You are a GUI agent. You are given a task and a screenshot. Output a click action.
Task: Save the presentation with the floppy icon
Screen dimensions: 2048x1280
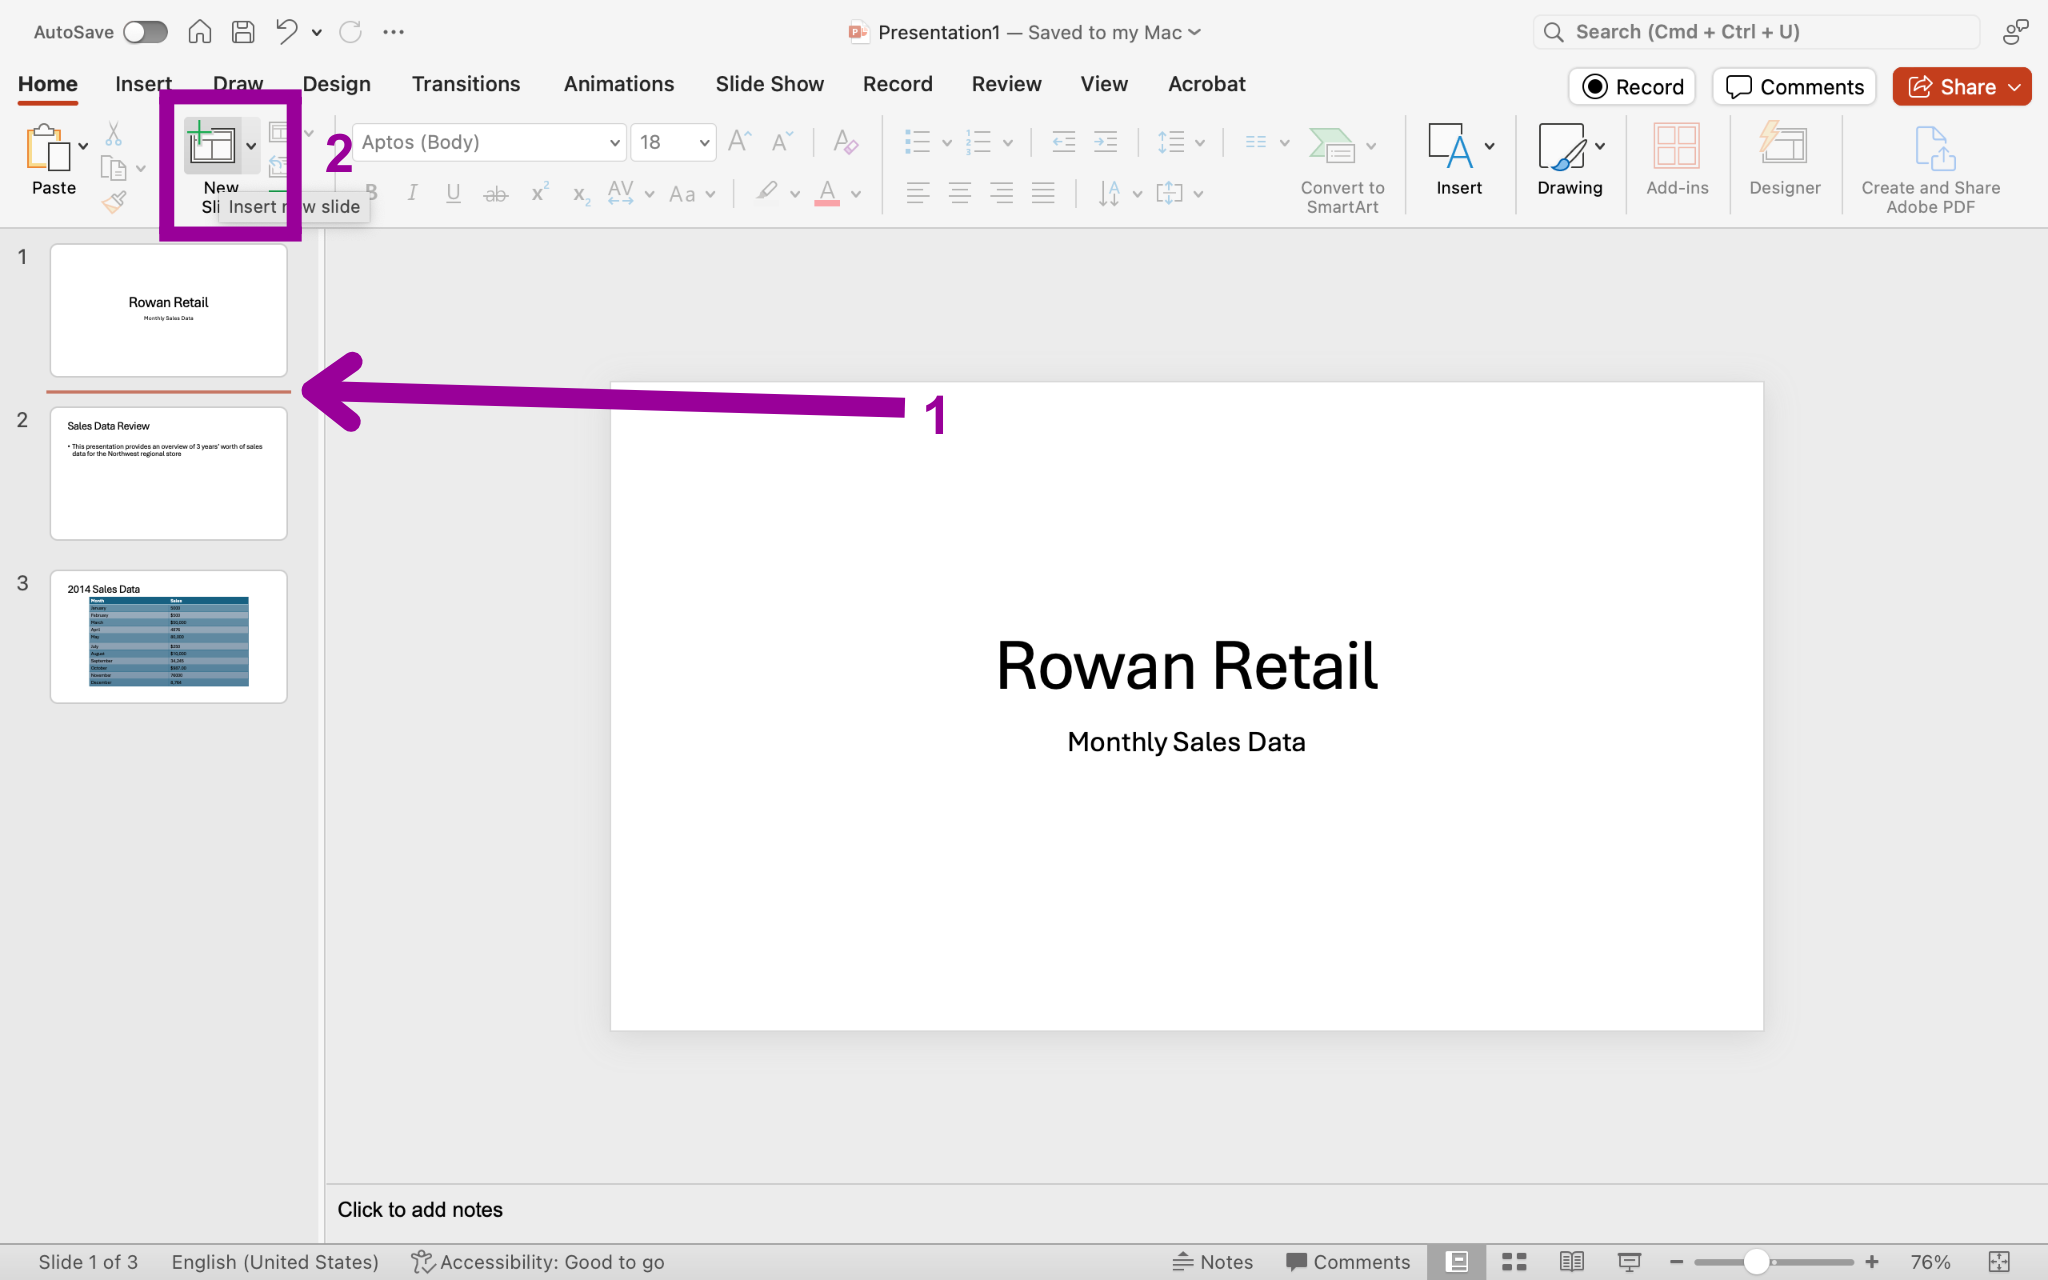243,32
